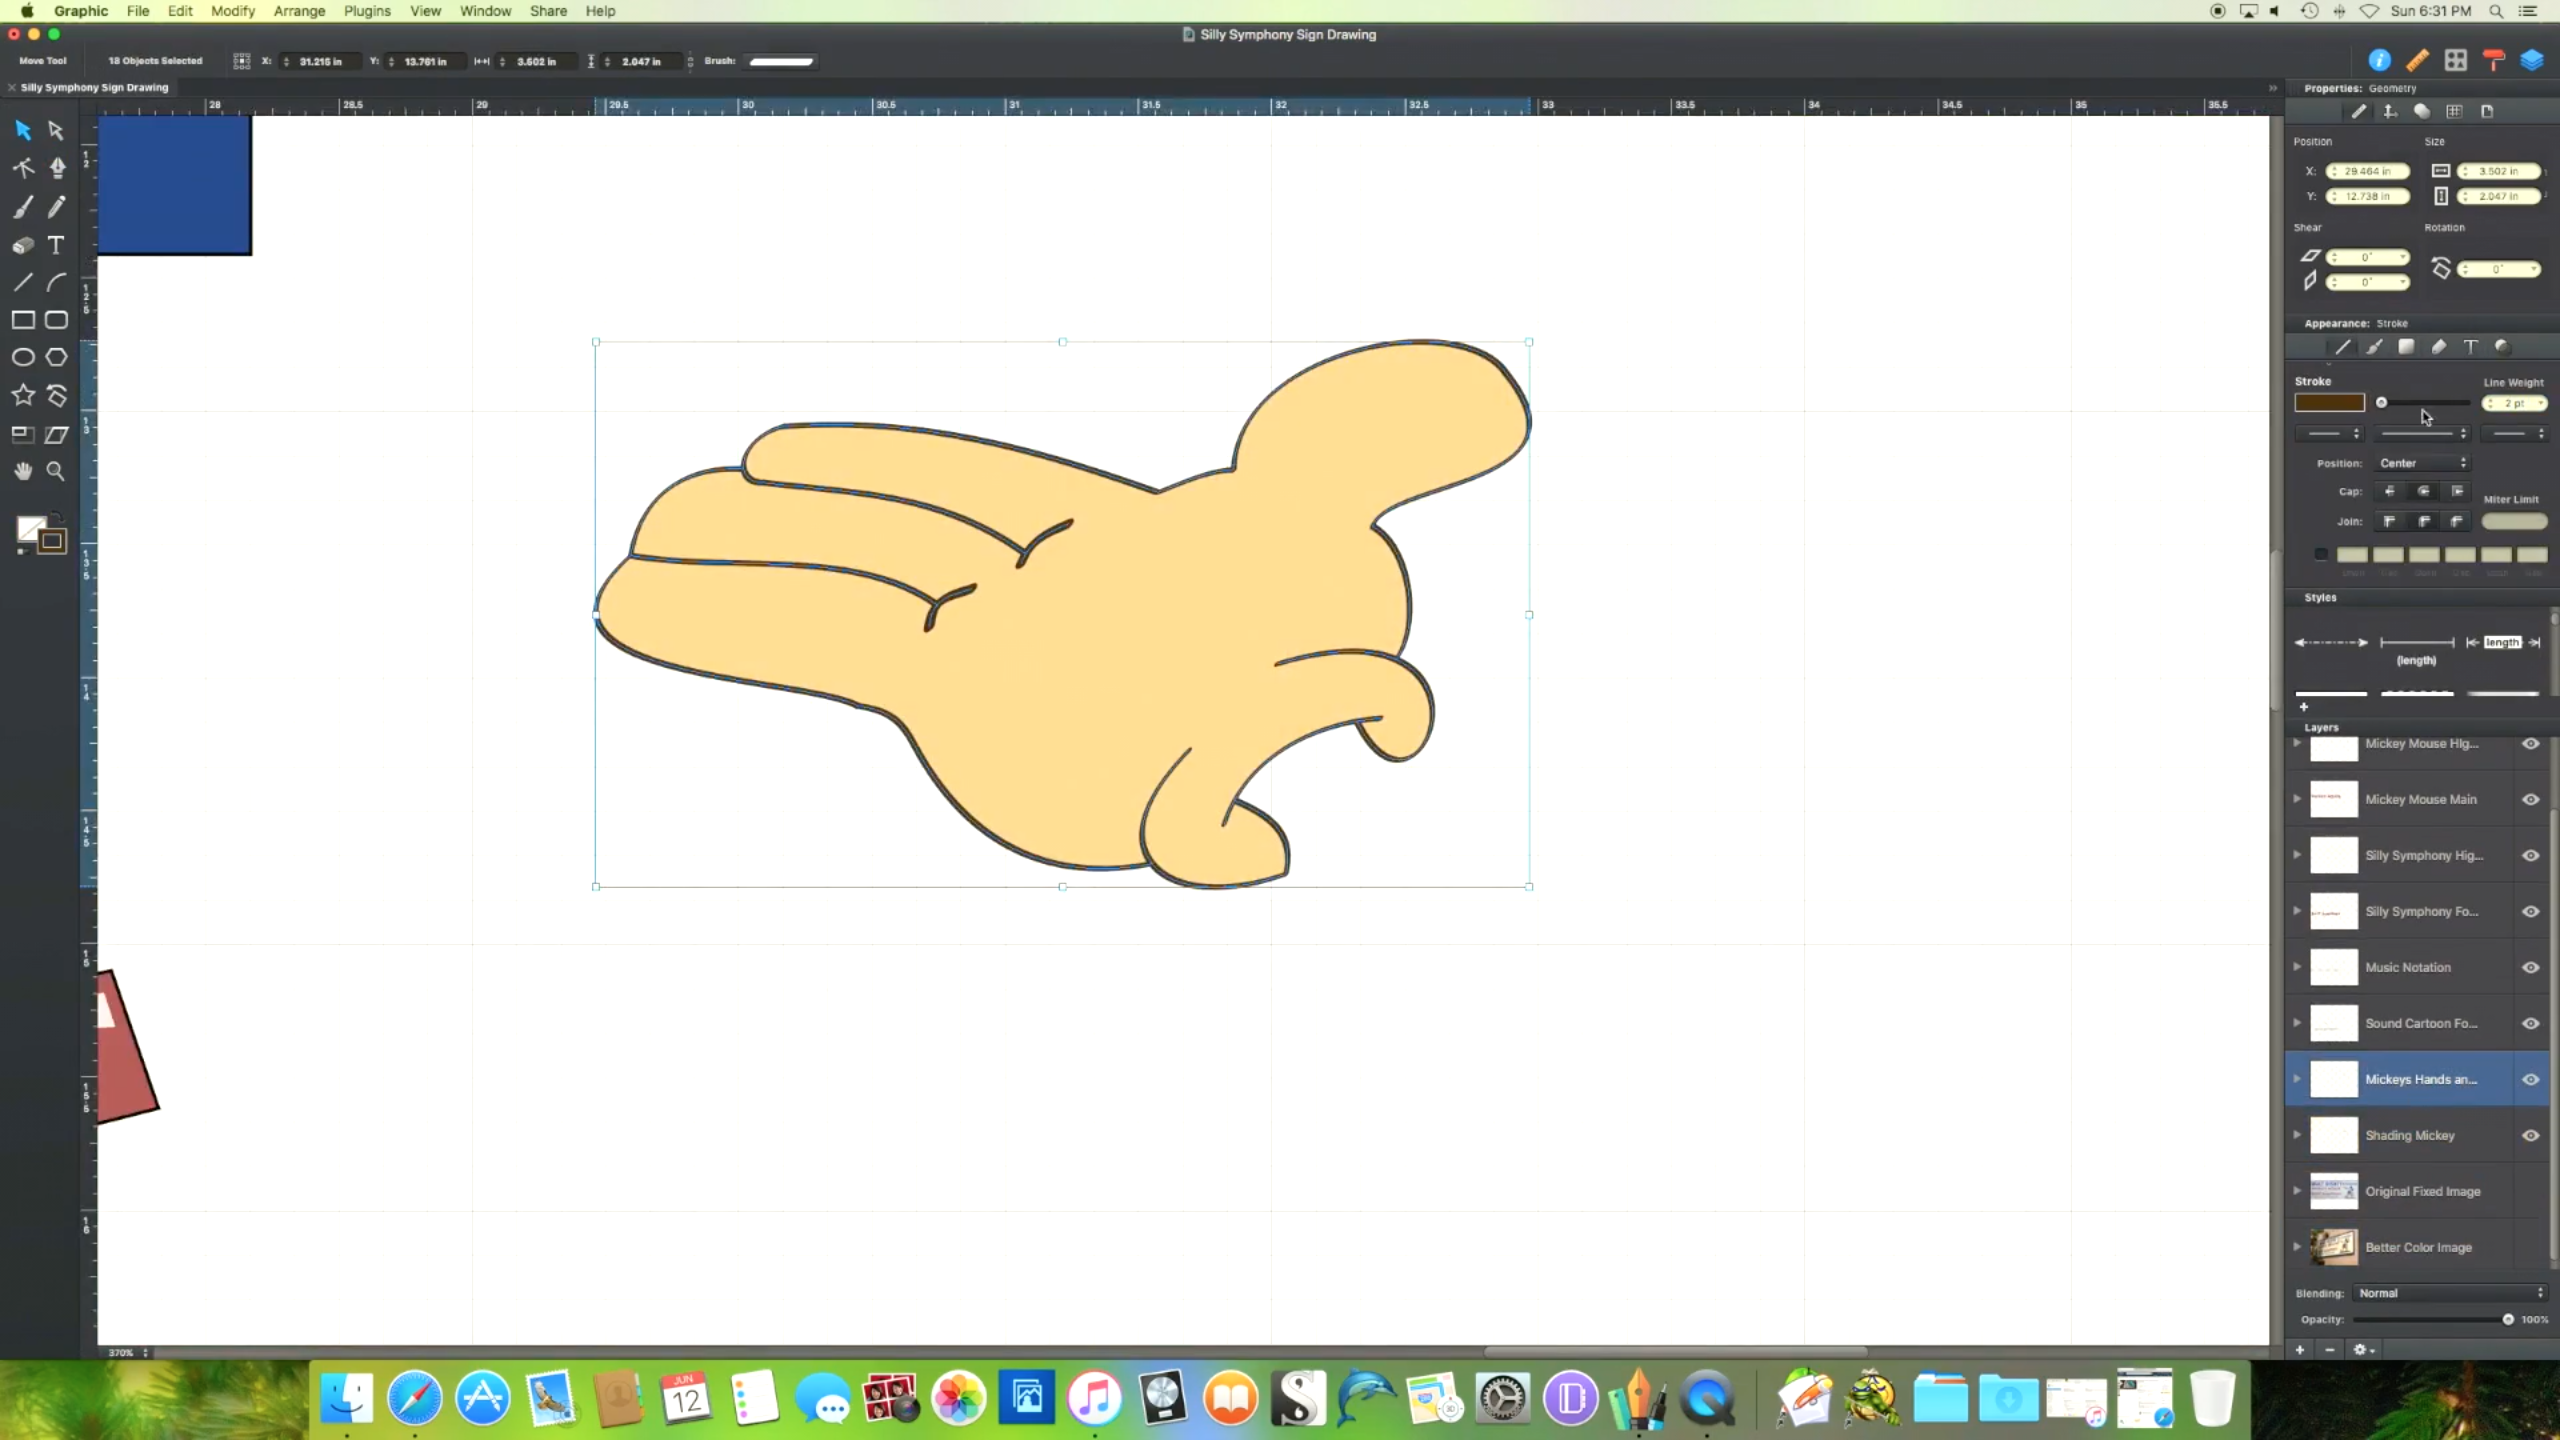Click the brown Stroke color swatch
Screen dimensions: 2560x1440
coord(2329,403)
